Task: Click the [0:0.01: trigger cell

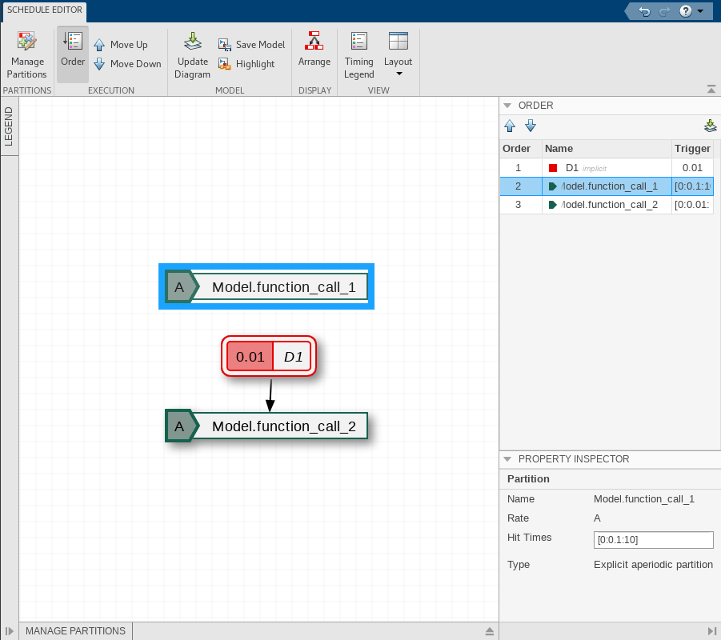Action: tap(692, 205)
